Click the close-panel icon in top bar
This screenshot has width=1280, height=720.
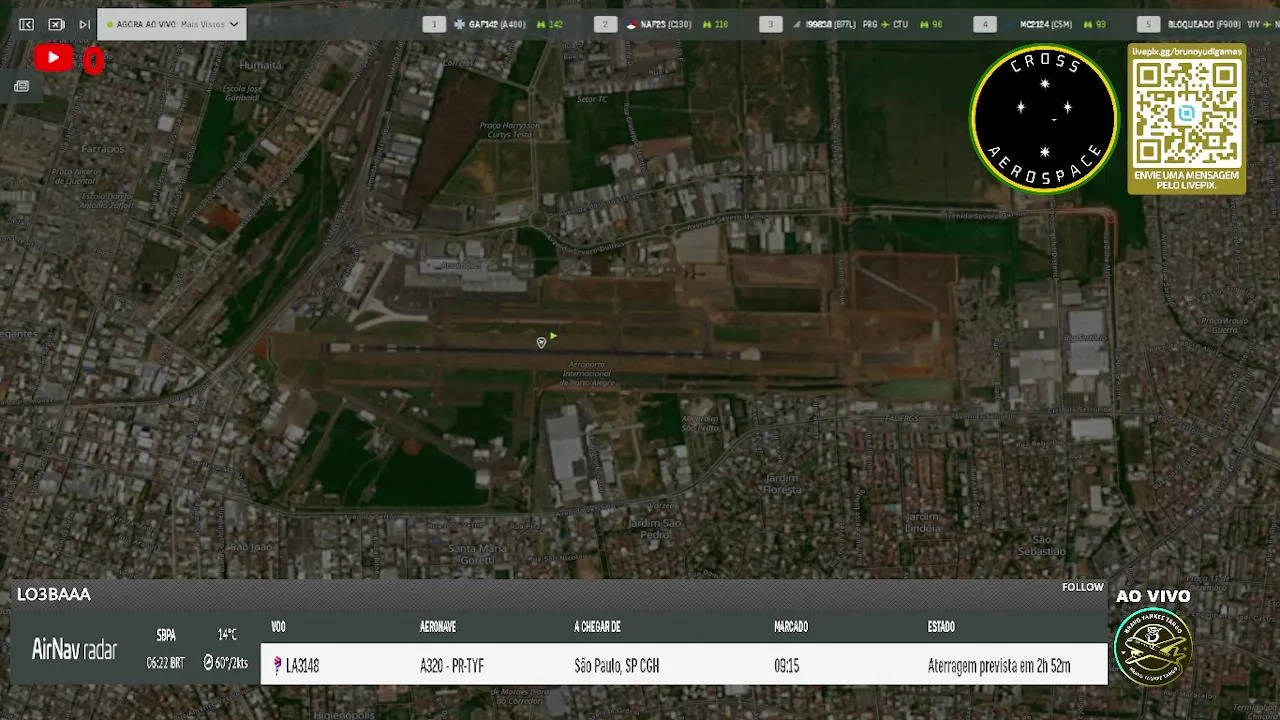pyautogui.click(x=56, y=24)
